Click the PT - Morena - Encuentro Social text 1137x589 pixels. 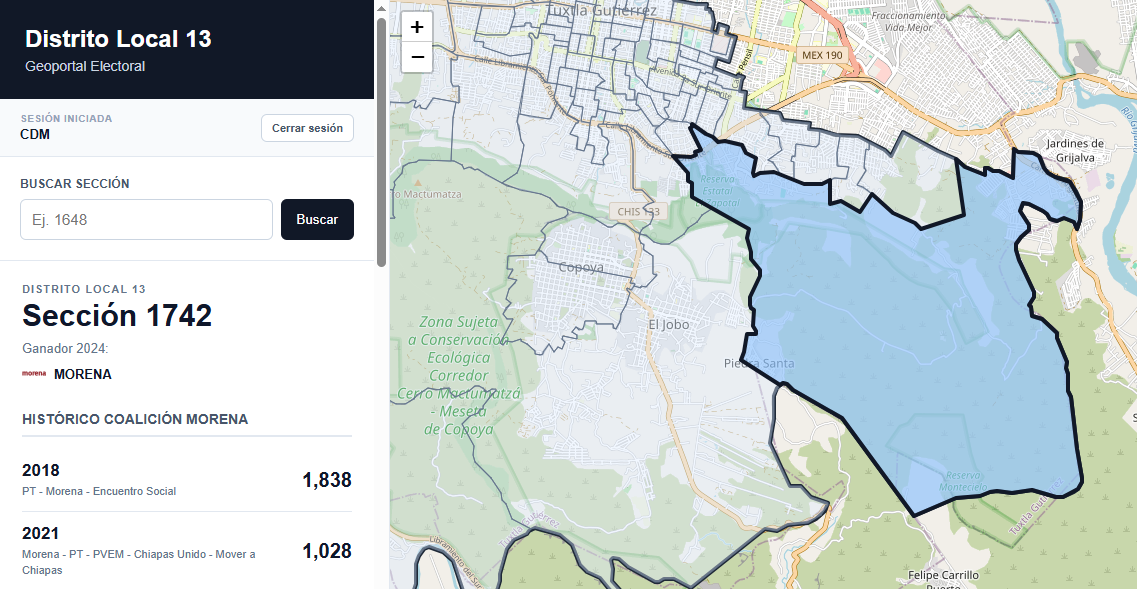(x=99, y=491)
